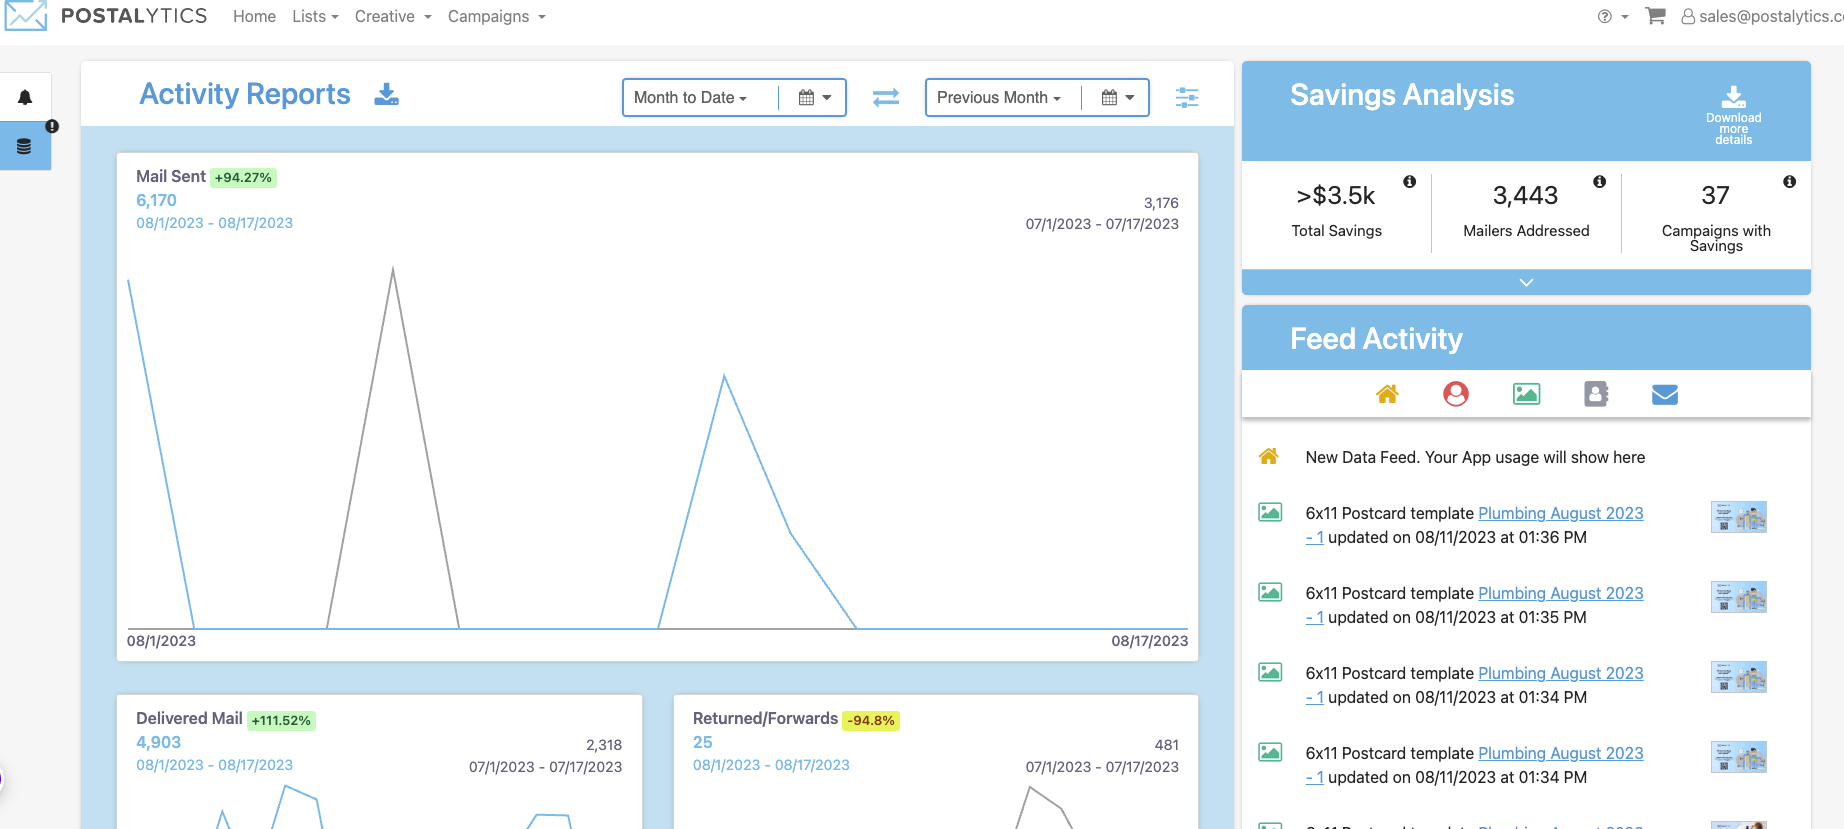Viewport: 1844px width, 829px height.
Task: Click the Delivered Mail +111.52% badge
Action: pos(281,721)
